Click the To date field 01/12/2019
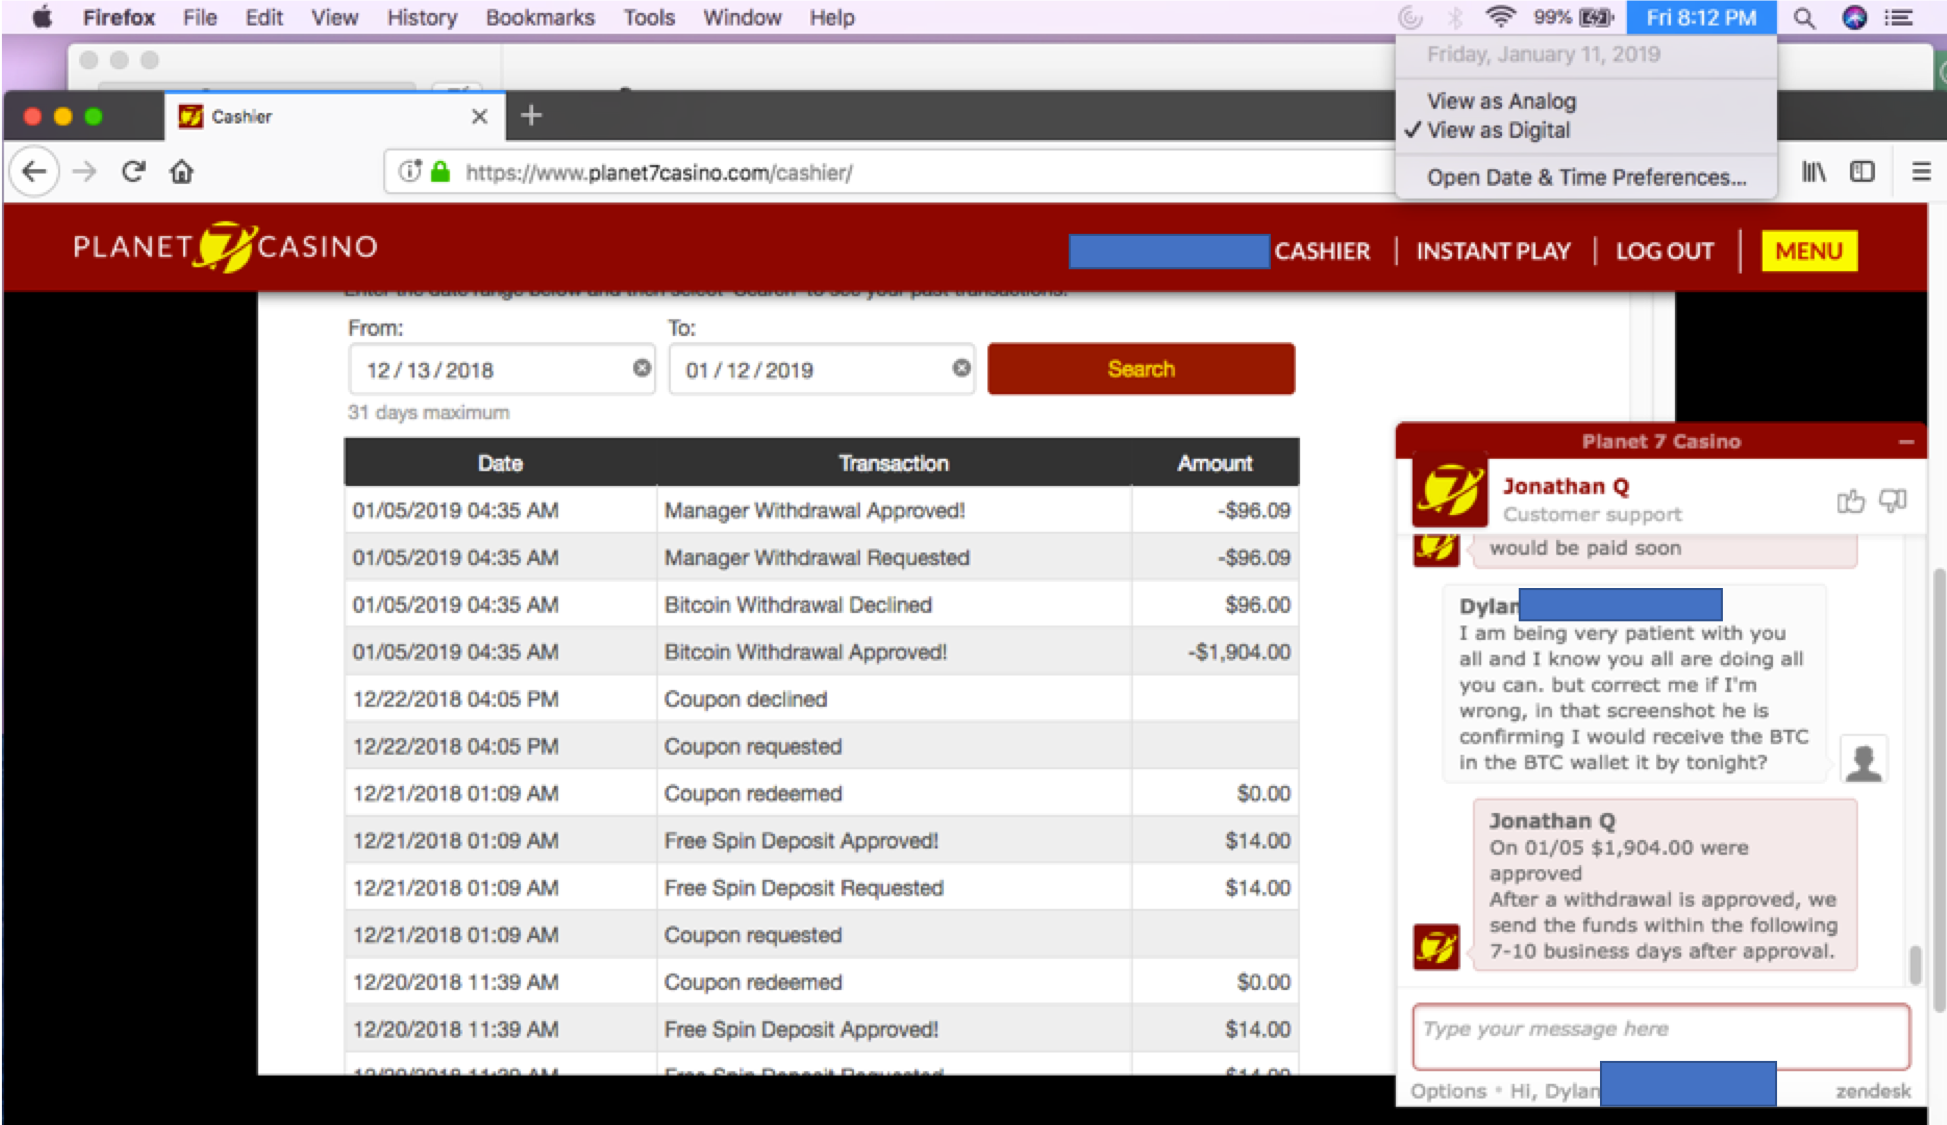 click(821, 369)
